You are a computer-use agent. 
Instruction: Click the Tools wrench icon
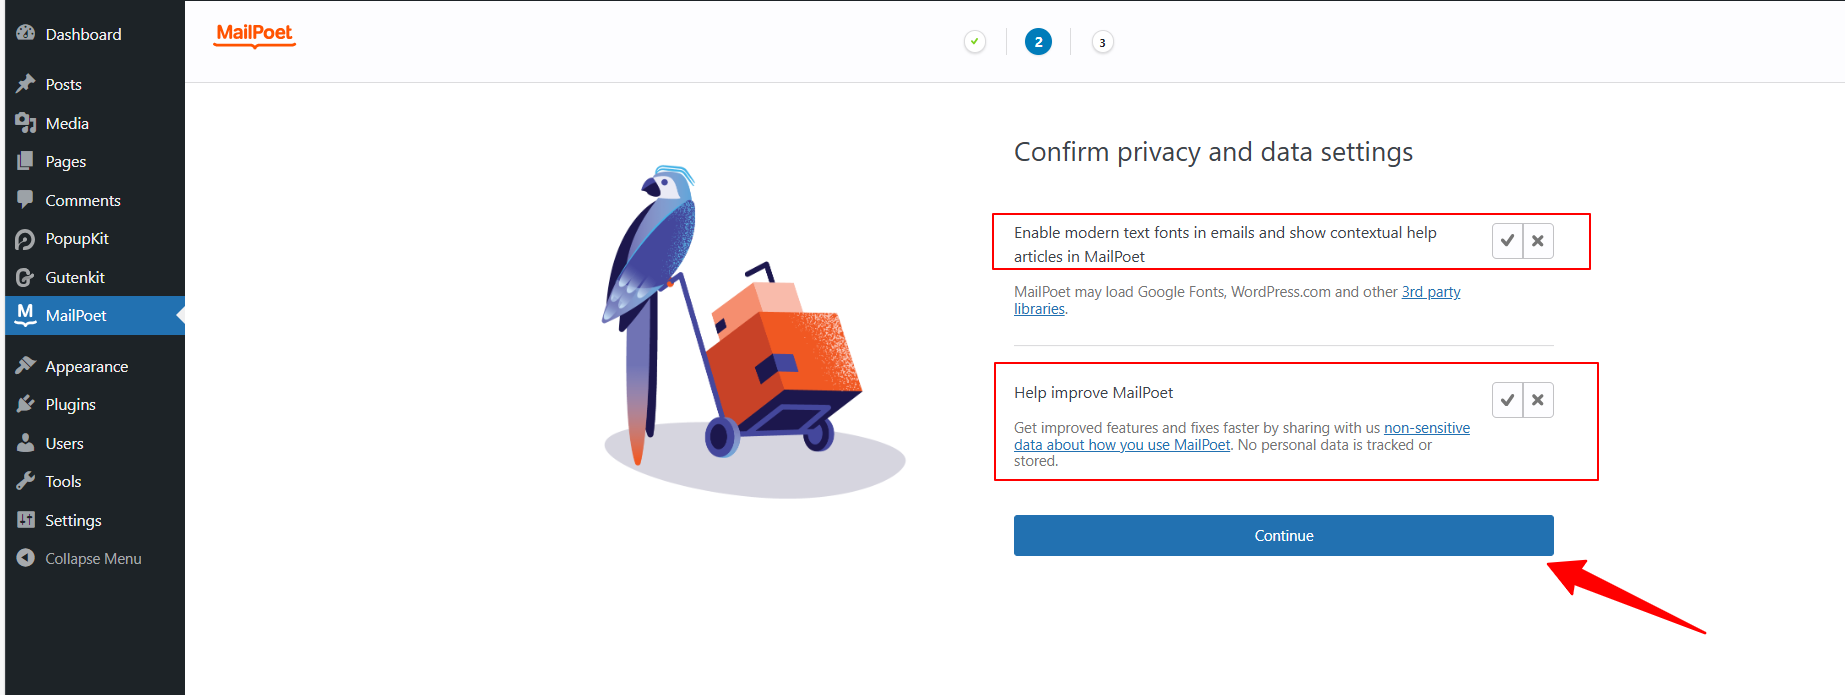click(x=26, y=481)
